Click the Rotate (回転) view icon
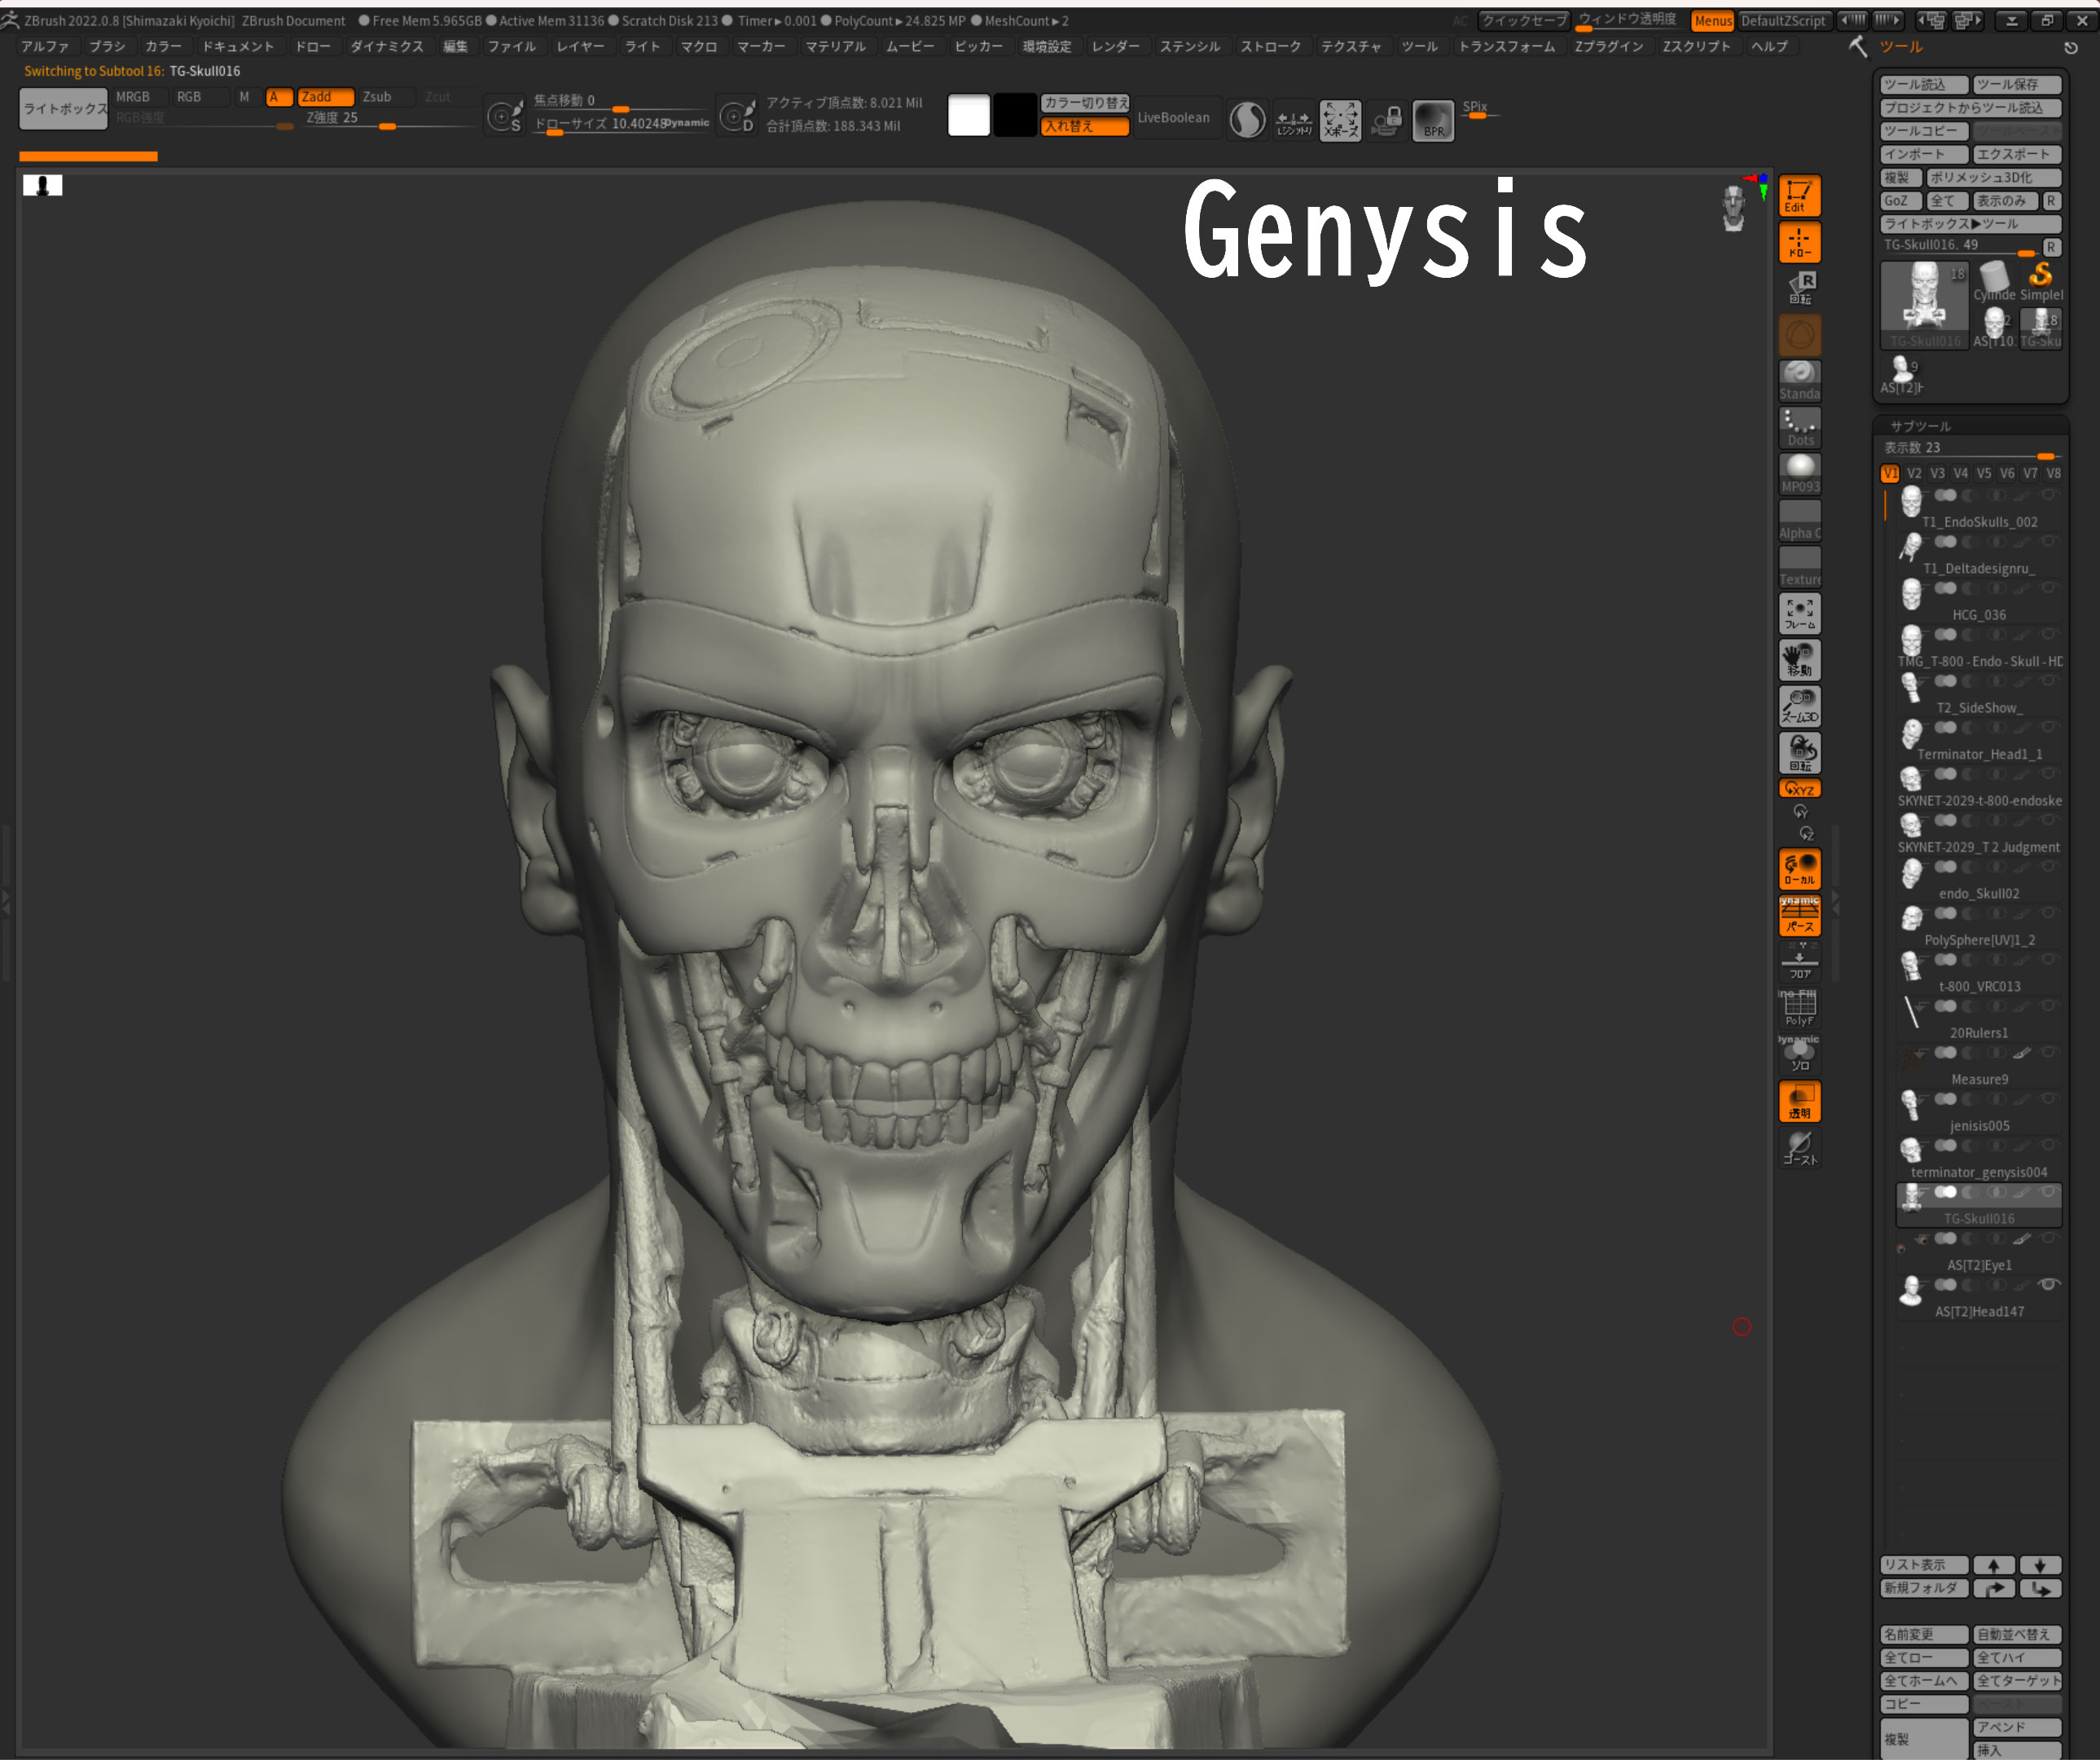Screen dimensions: 2100x1760 coord(1799,753)
